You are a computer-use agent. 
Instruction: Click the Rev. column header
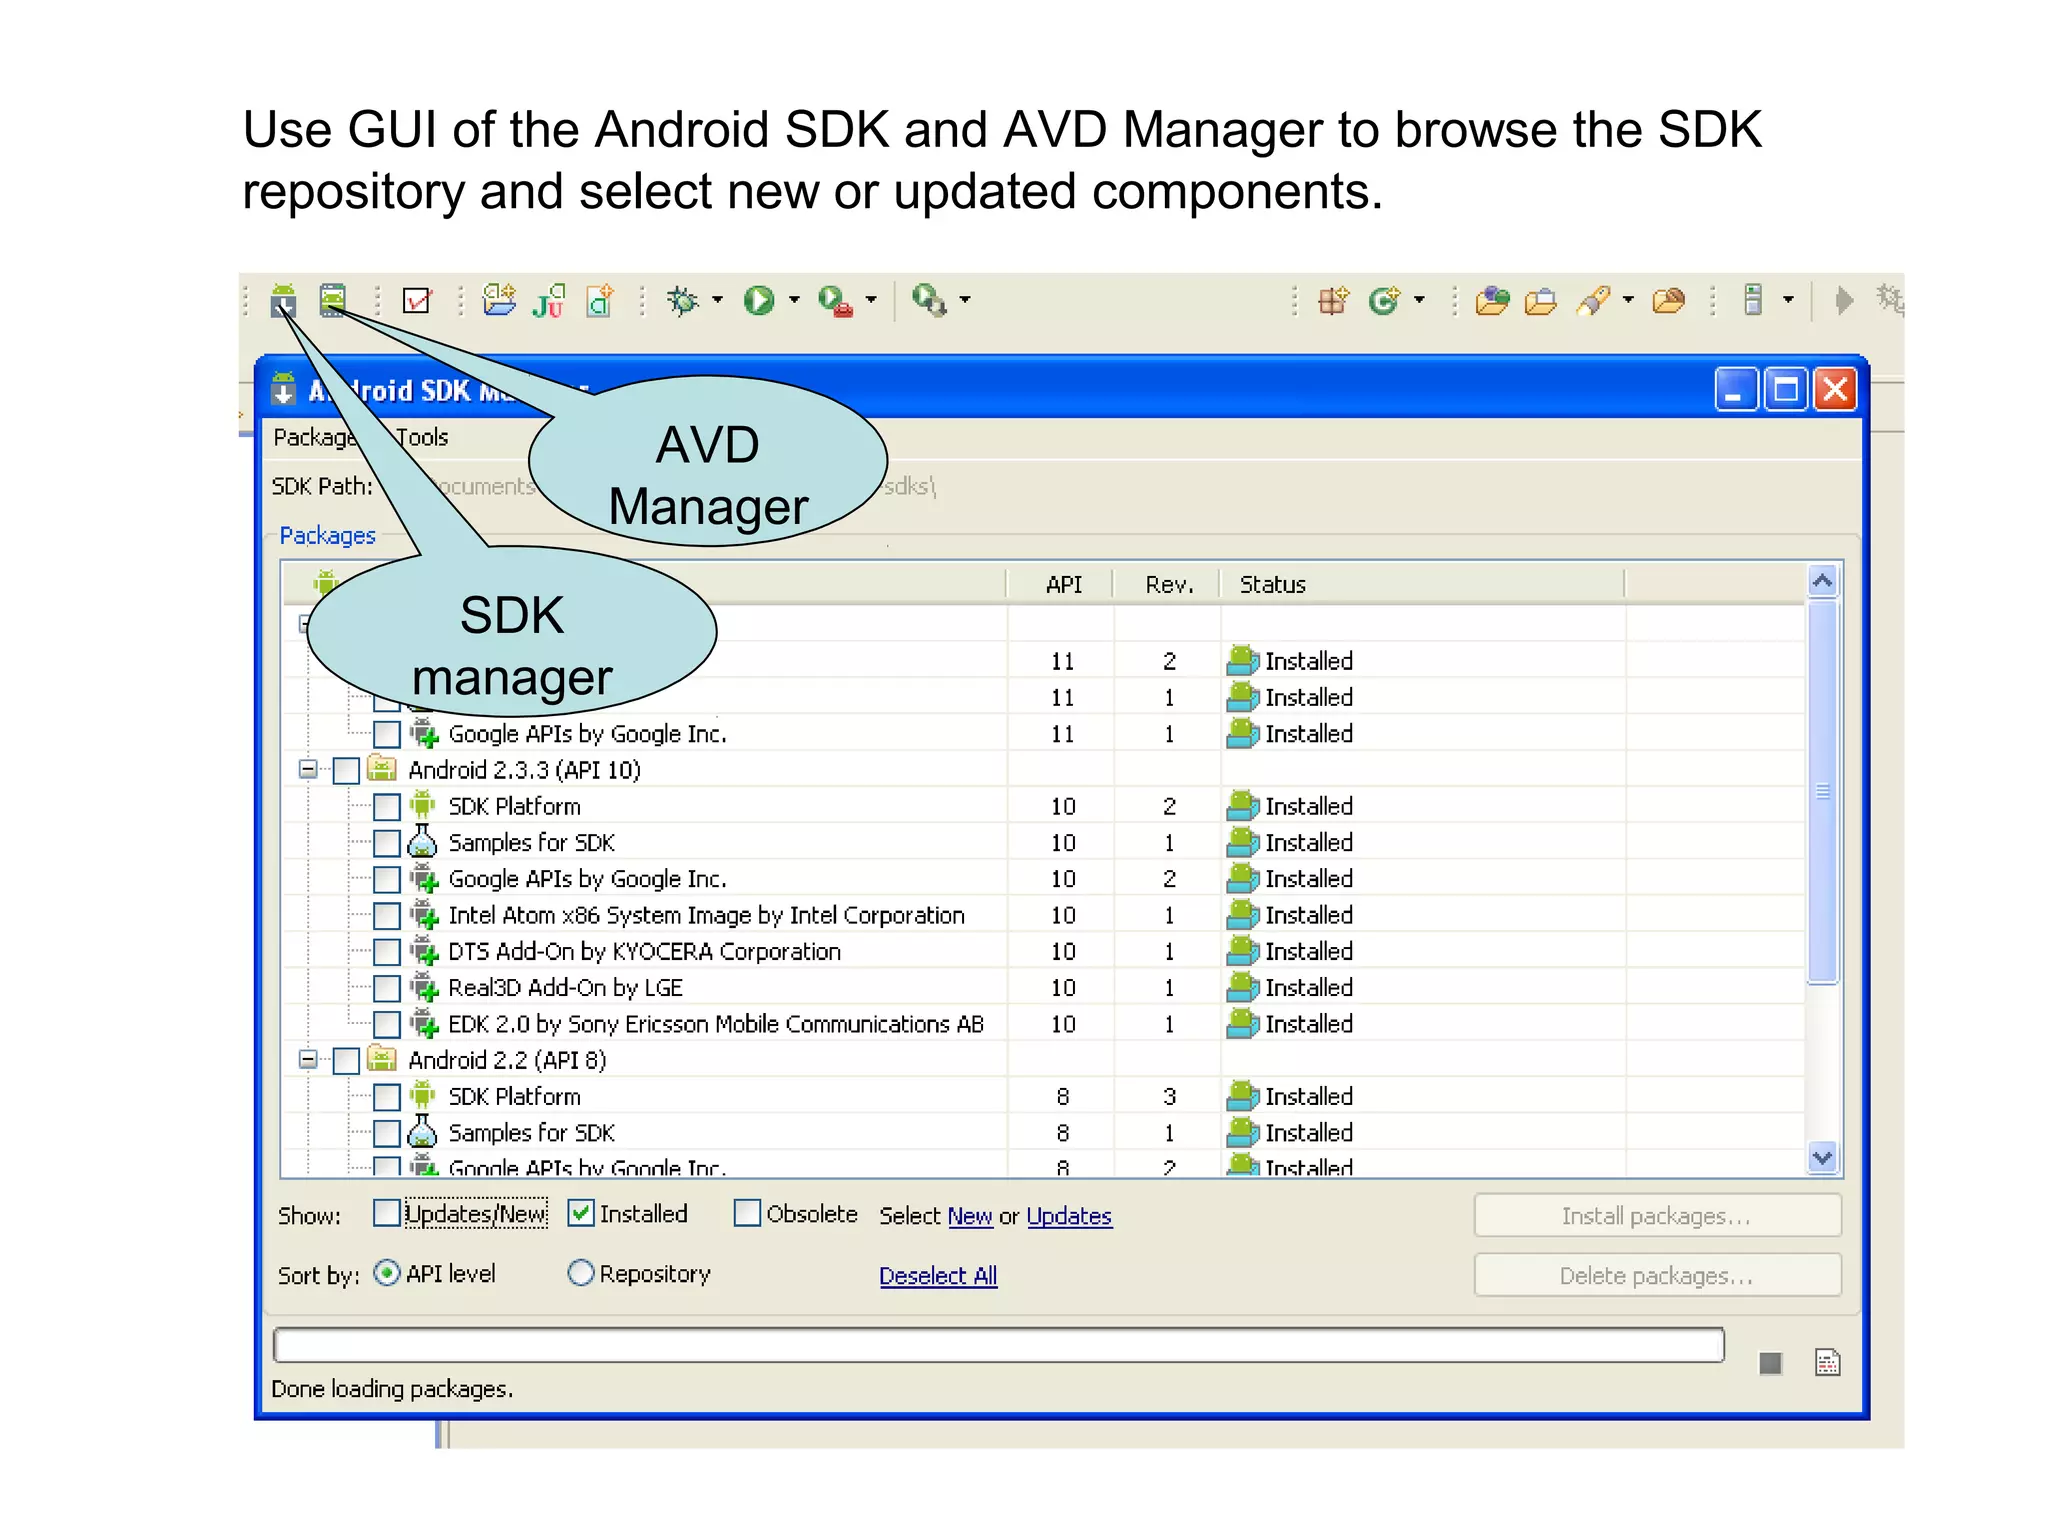(x=1168, y=584)
